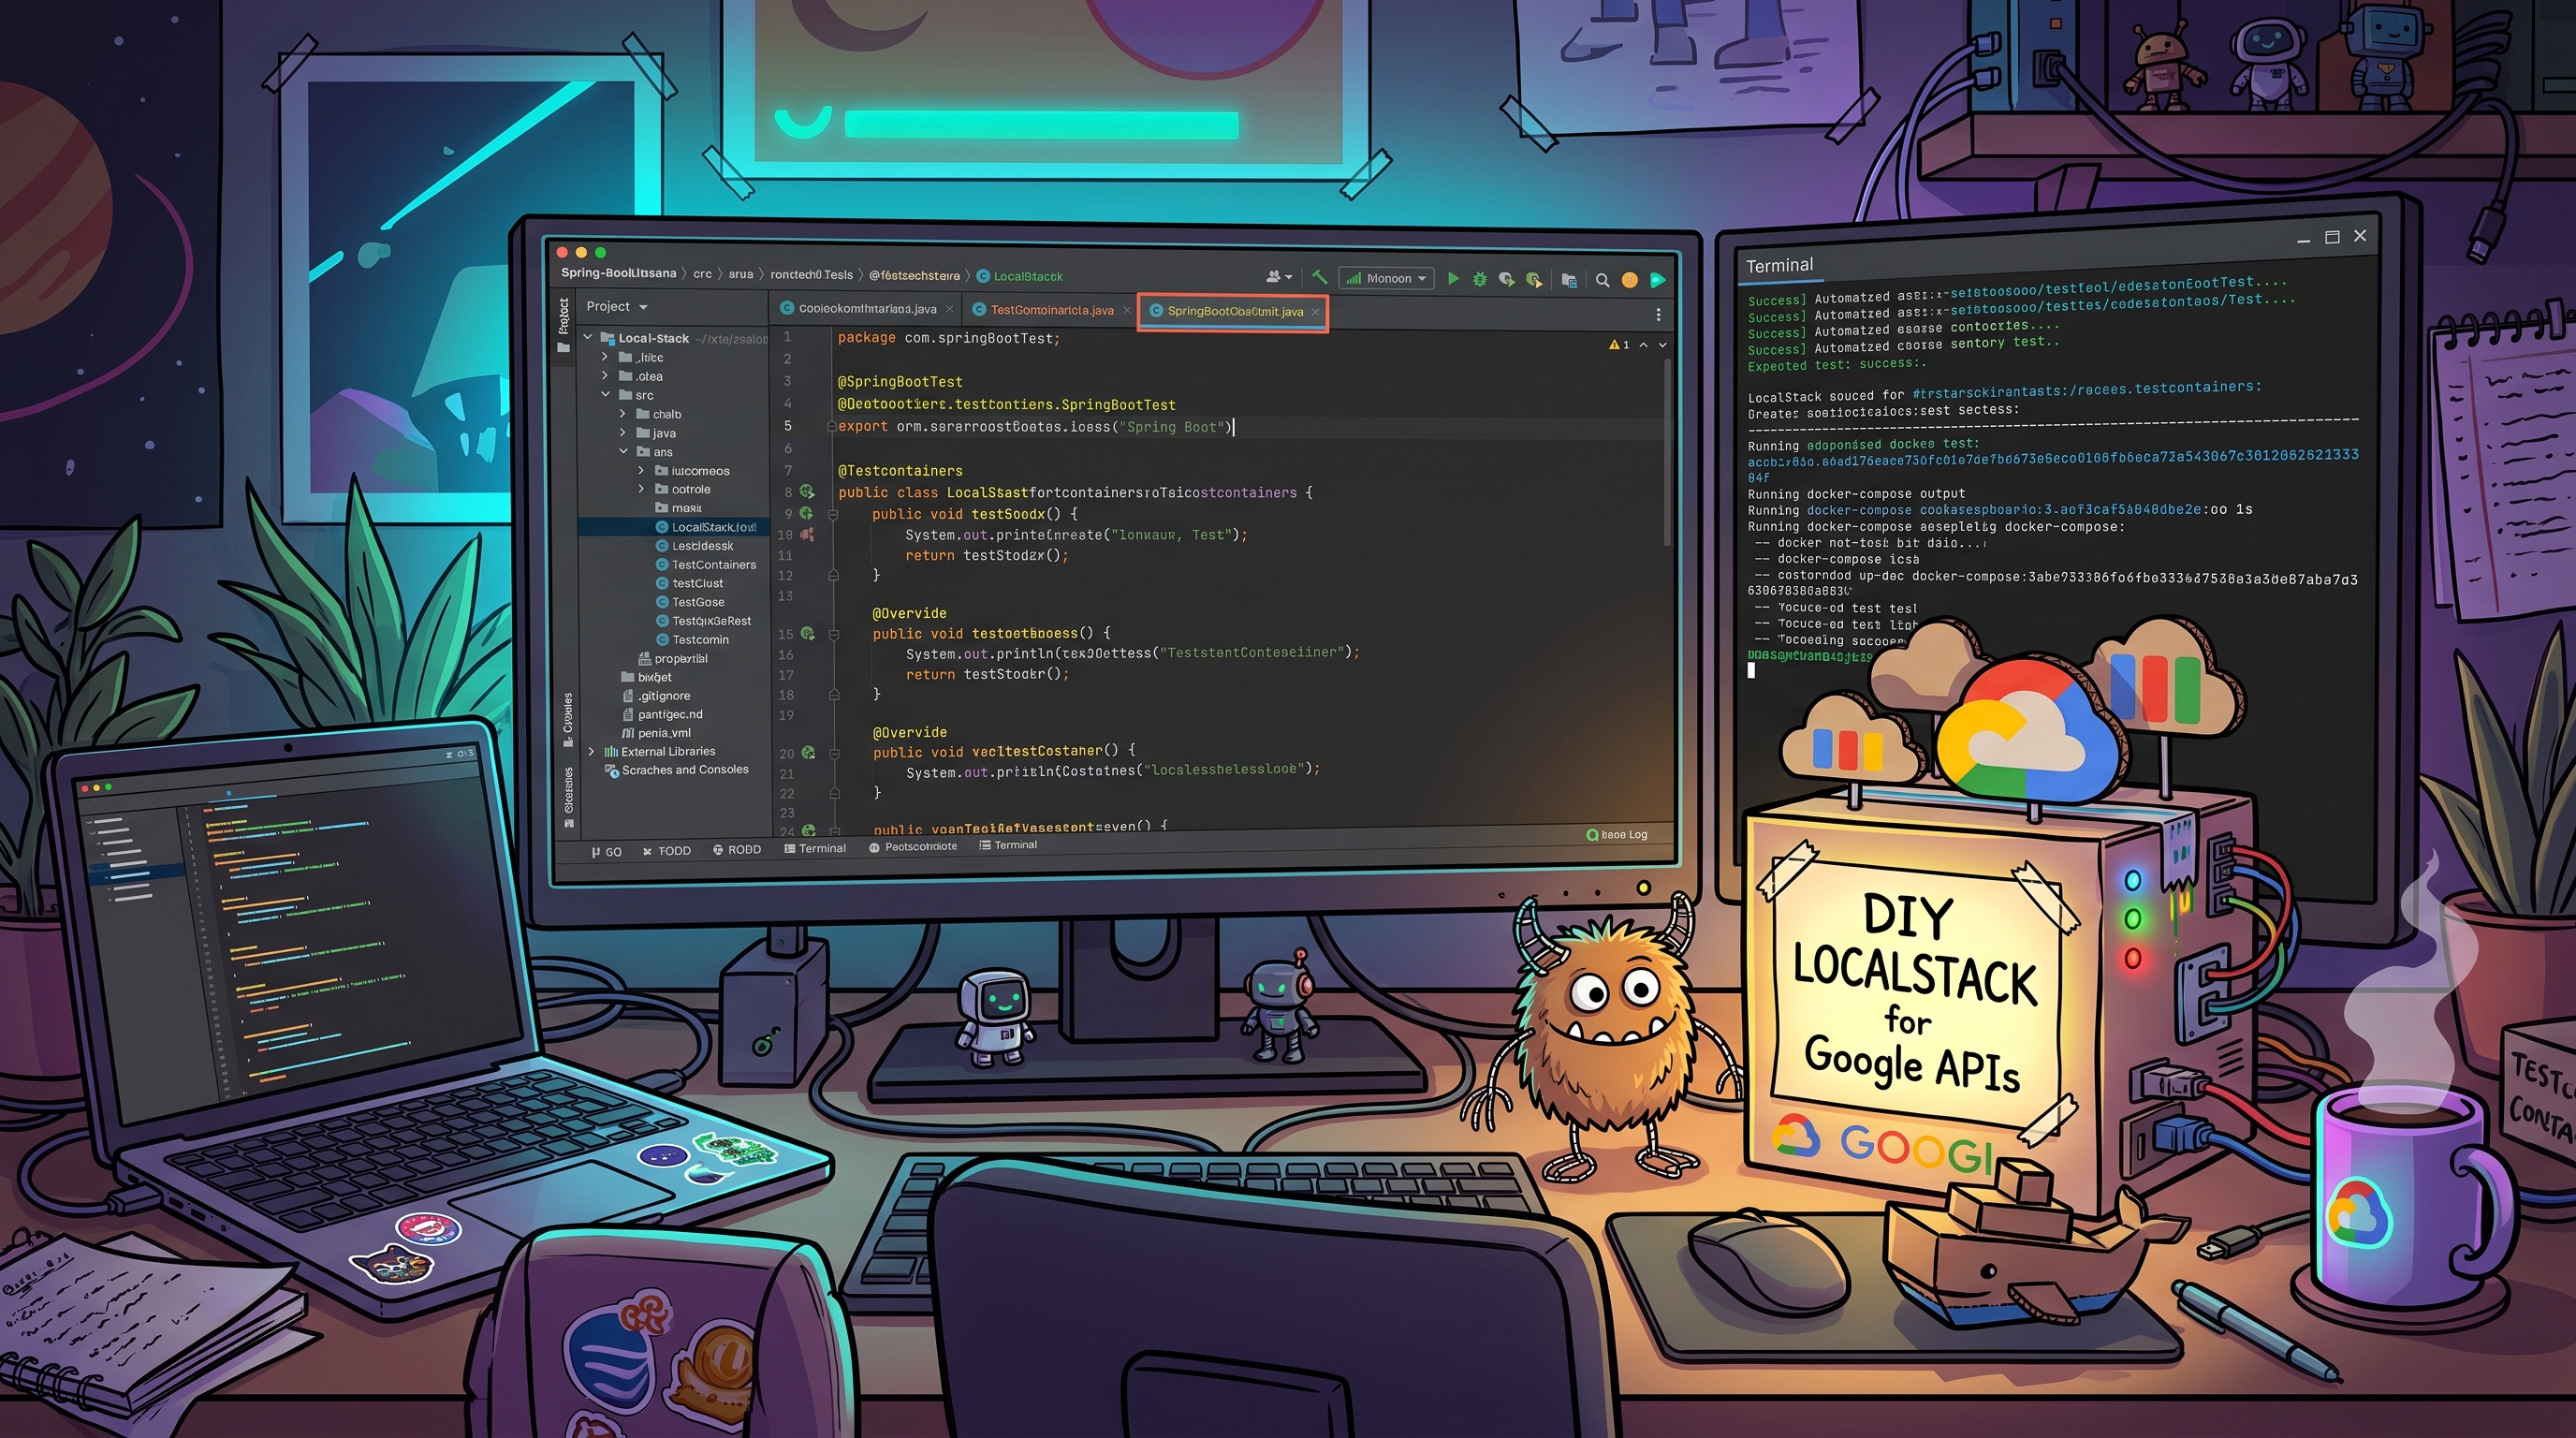The height and width of the screenshot is (1438, 2576).
Task: Open the user accounts icon dropdown
Action: pos(1279,277)
